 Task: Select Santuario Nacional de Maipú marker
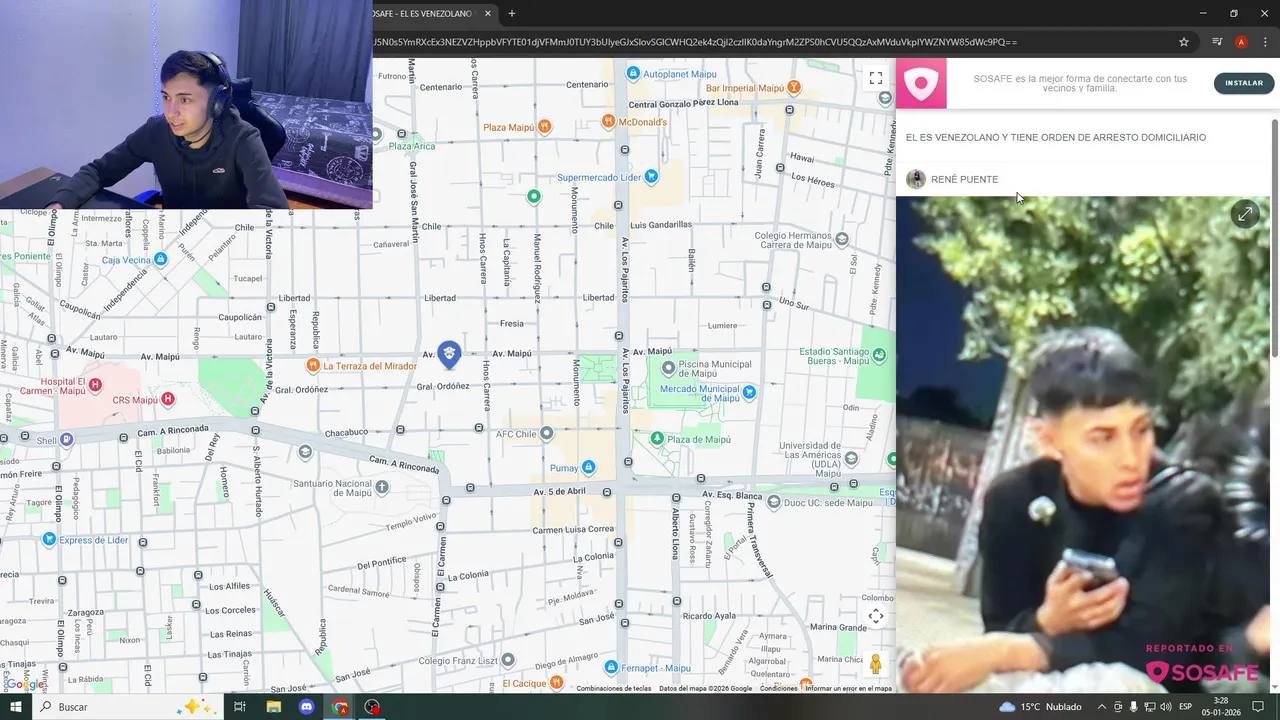(x=381, y=487)
